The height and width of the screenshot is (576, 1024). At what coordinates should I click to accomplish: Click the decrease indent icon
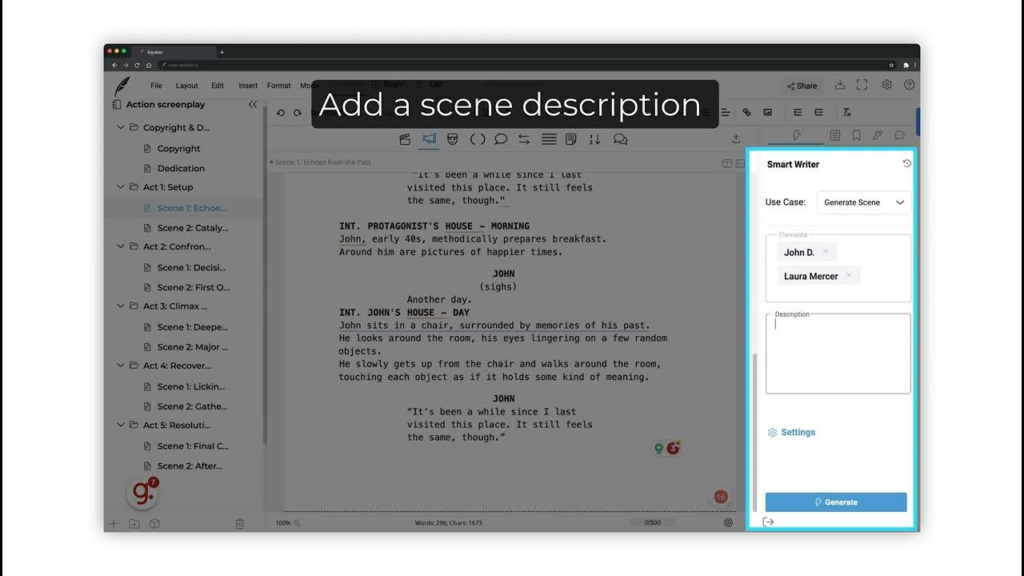pyautogui.click(x=797, y=112)
